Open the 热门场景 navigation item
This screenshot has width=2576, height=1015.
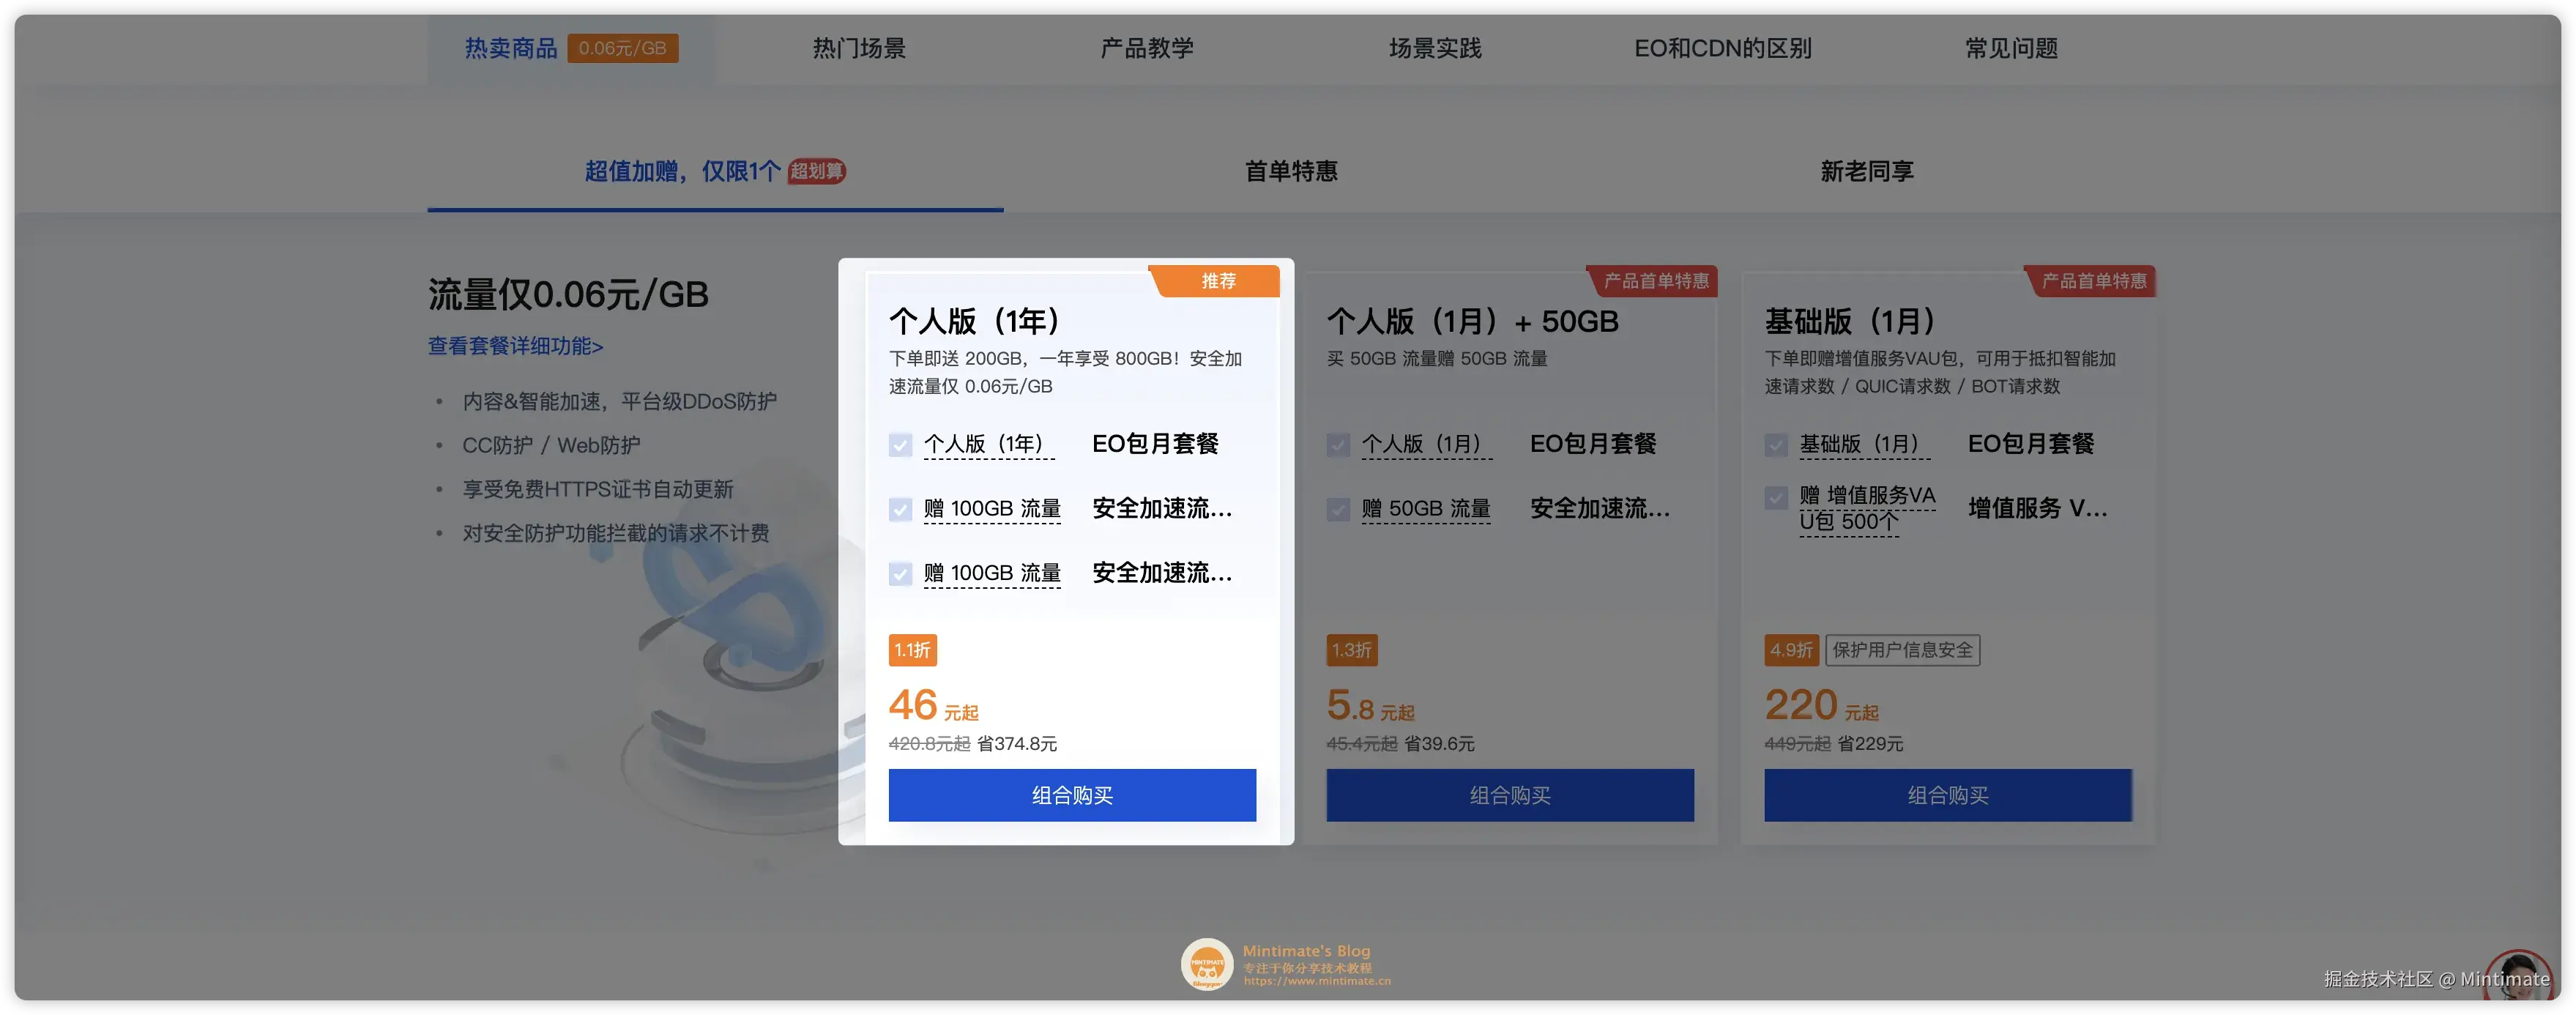[859, 48]
